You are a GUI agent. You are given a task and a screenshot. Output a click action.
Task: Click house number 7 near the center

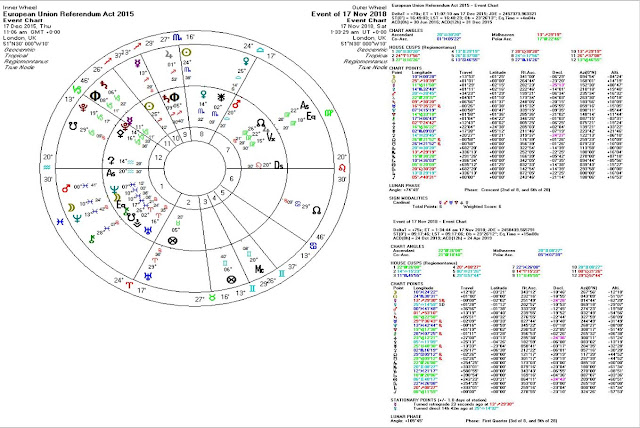coord(228,150)
